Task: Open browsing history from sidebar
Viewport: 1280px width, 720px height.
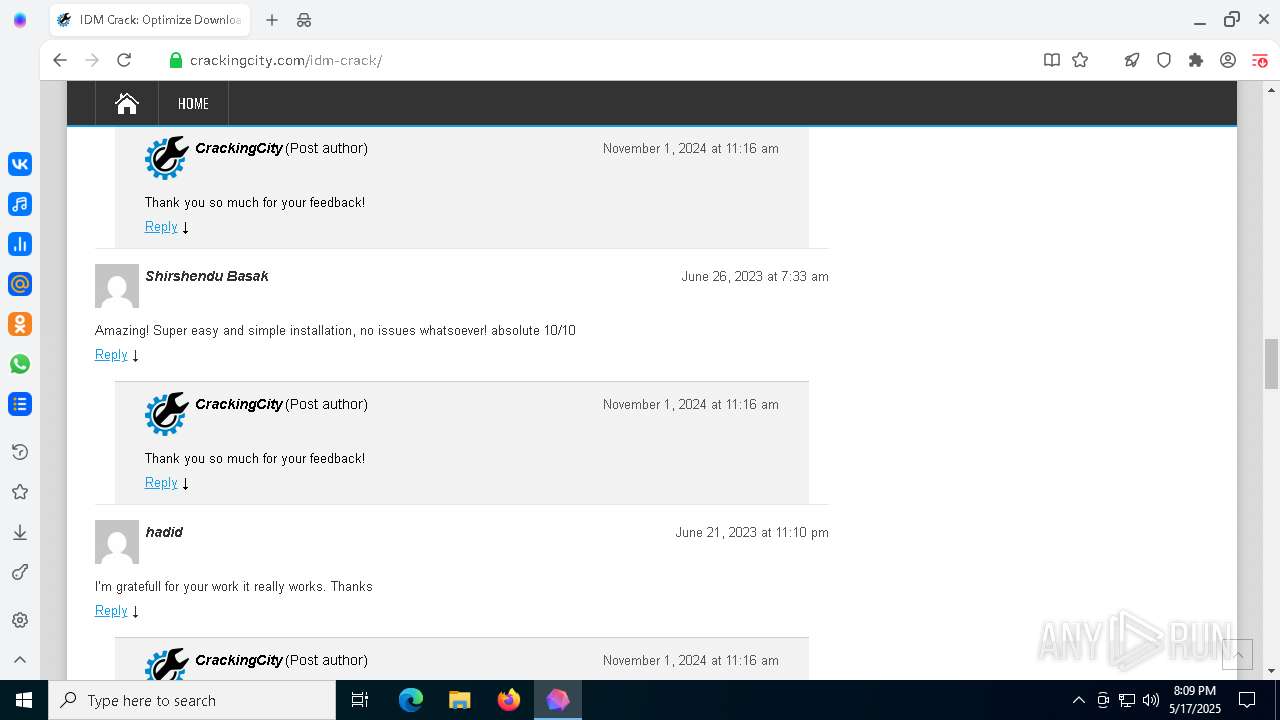Action: coord(20,452)
